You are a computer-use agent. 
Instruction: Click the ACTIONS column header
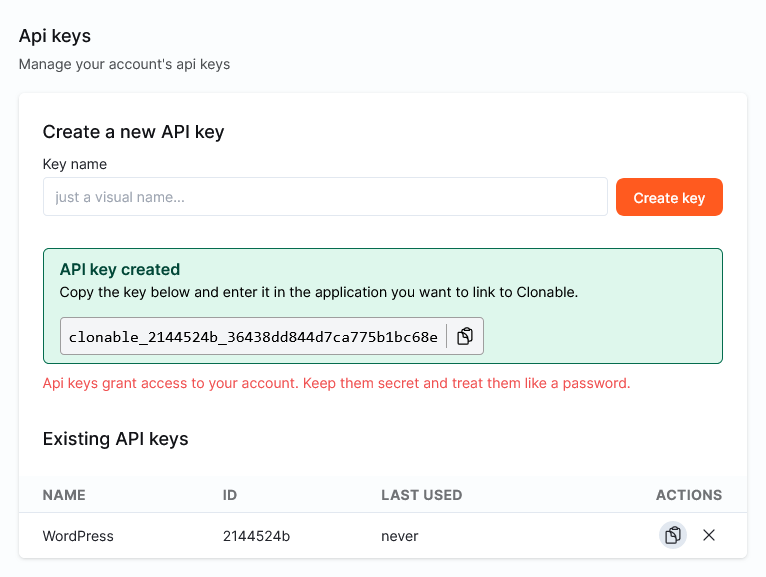[x=688, y=495]
